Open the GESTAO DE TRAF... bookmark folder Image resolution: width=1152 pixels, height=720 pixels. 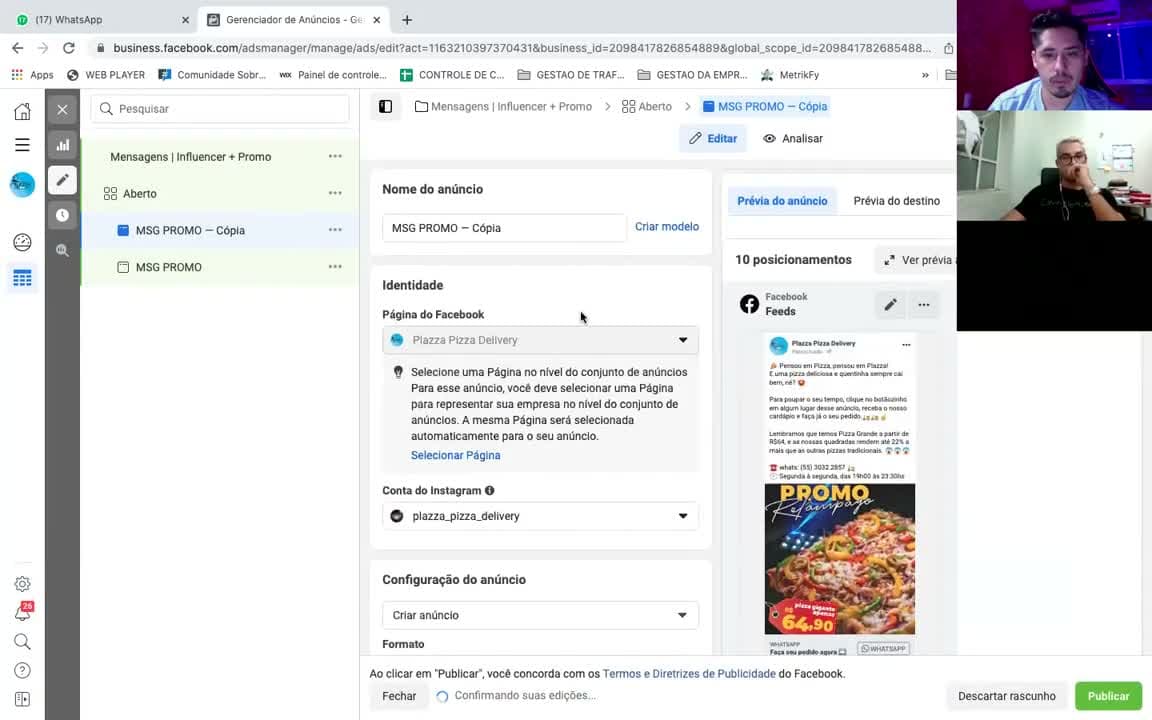pos(571,75)
